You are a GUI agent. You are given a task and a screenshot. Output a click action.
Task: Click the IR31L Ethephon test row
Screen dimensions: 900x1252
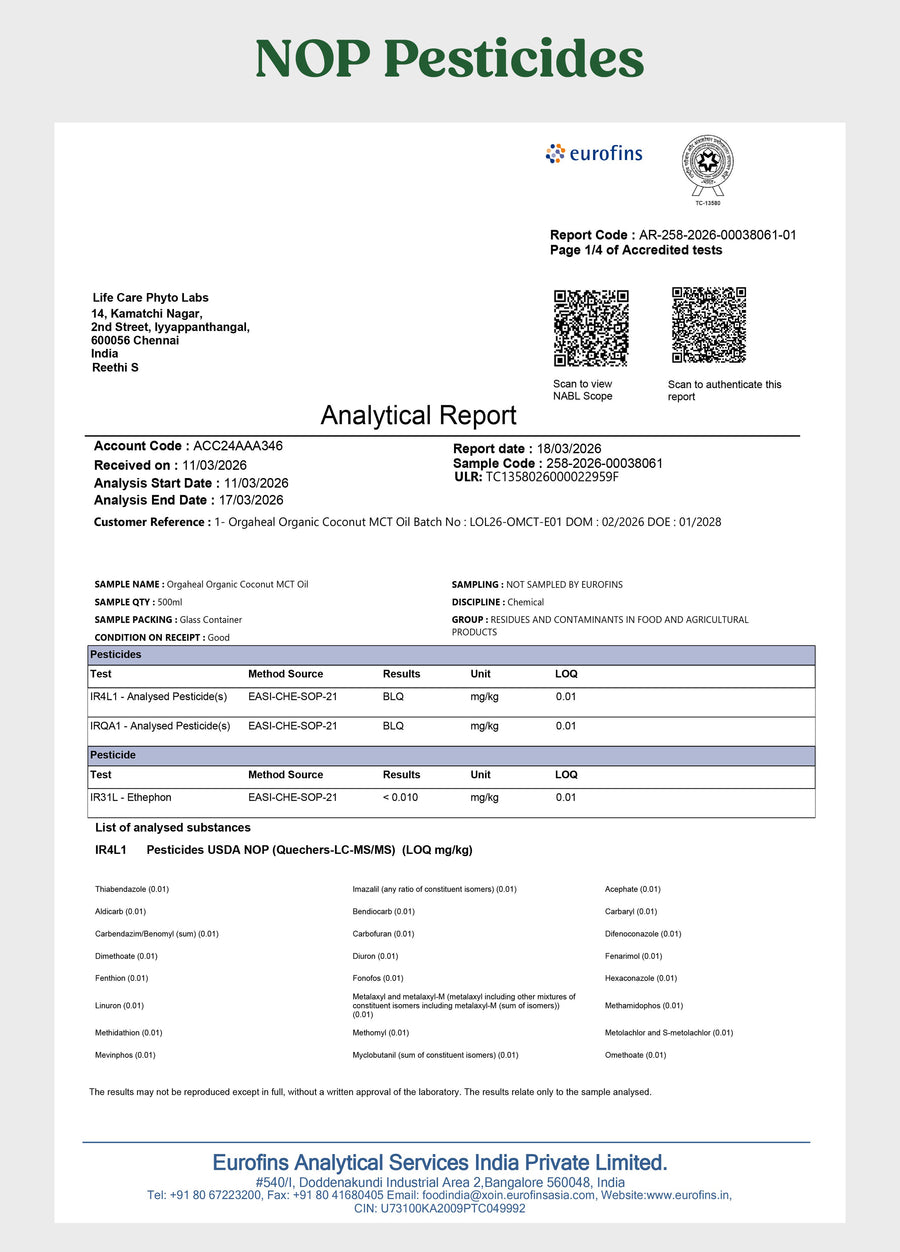coord(451,798)
